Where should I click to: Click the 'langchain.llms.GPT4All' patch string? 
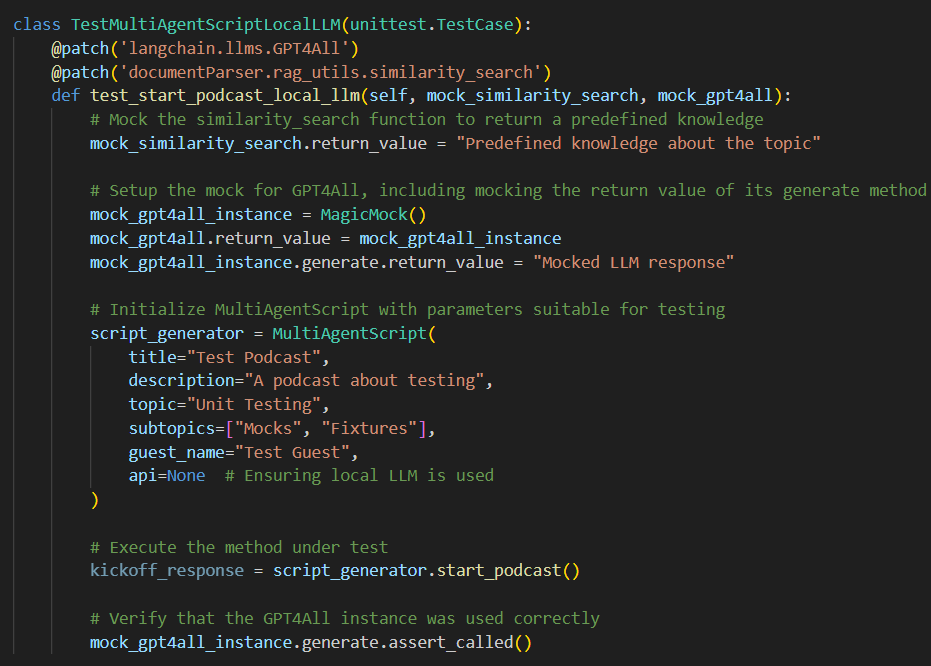click(235, 47)
